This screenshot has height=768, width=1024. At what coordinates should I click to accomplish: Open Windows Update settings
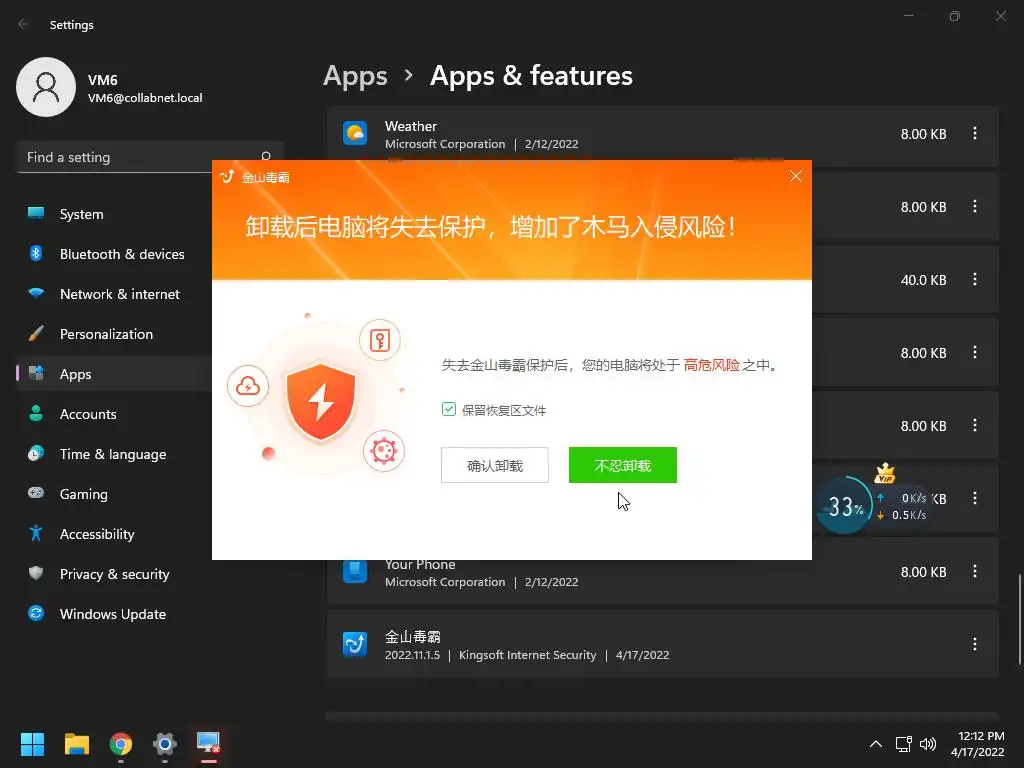(114, 614)
